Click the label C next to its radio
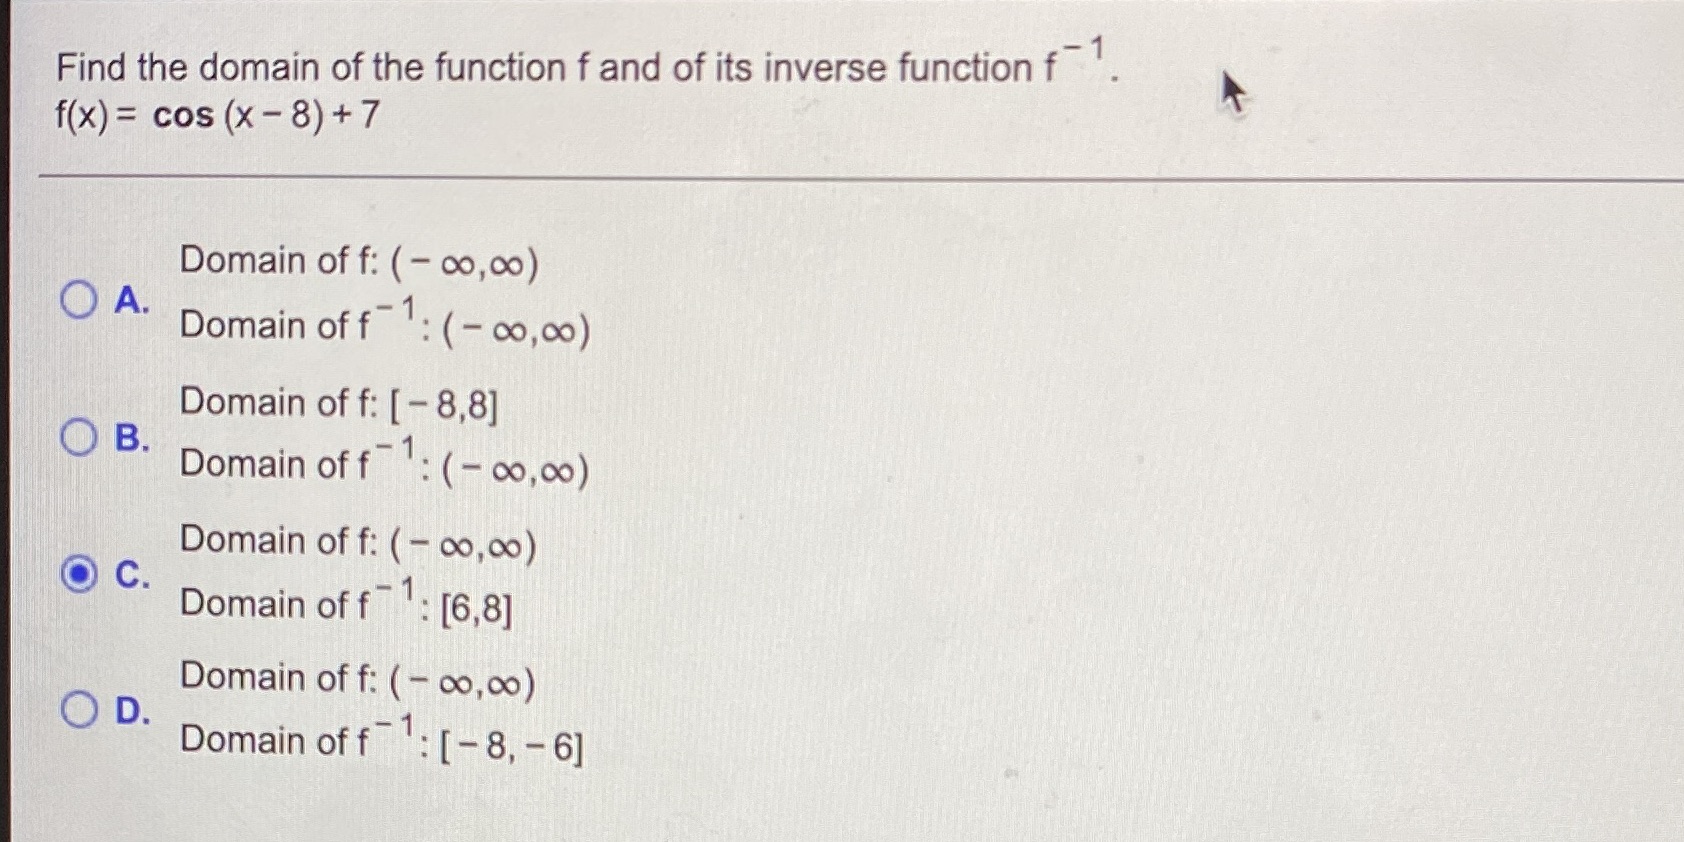 click(x=128, y=574)
